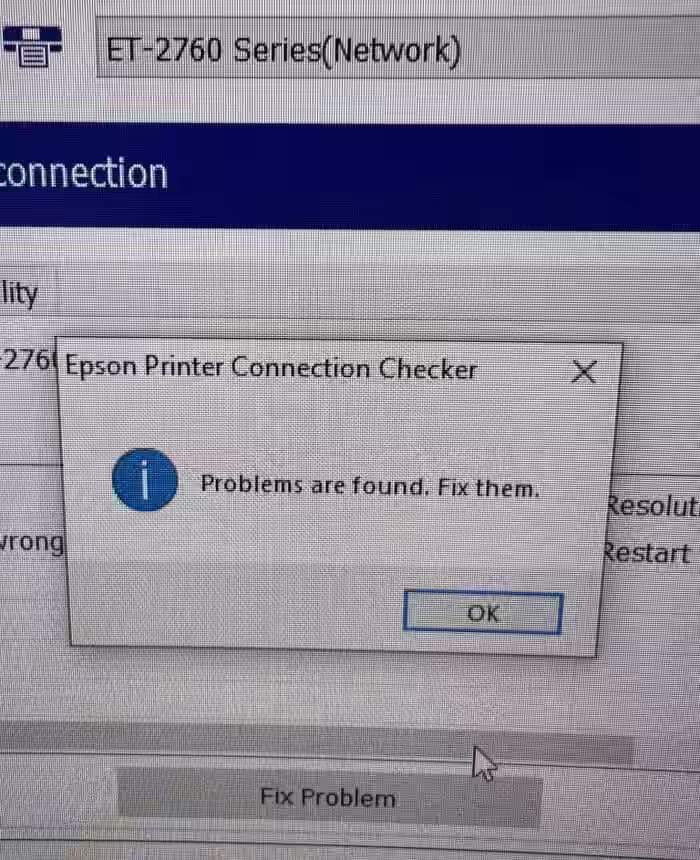Click the "Problems are found. Fix them." message
The height and width of the screenshot is (860, 700).
coord(370,486)
